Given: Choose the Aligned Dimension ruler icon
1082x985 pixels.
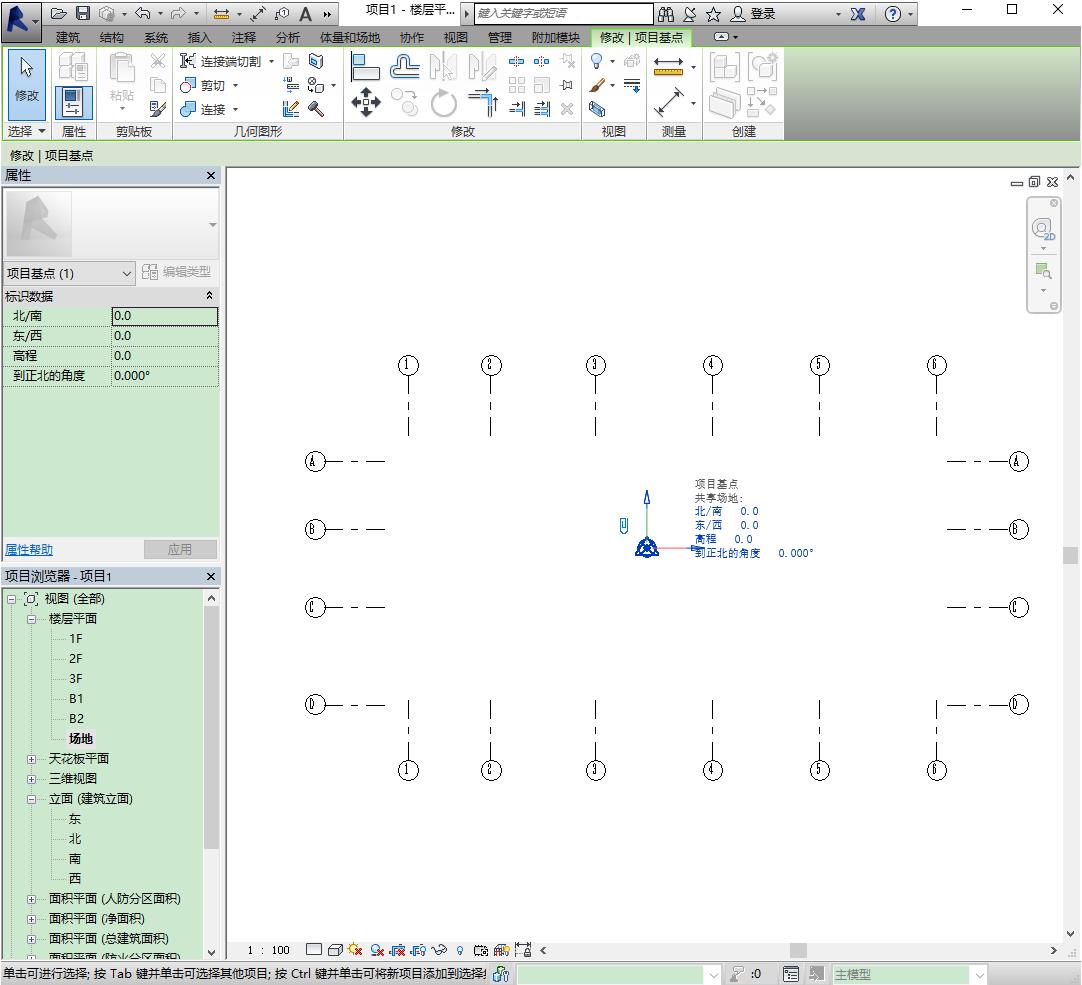Looking at the screenshot, I should (668, 67).
